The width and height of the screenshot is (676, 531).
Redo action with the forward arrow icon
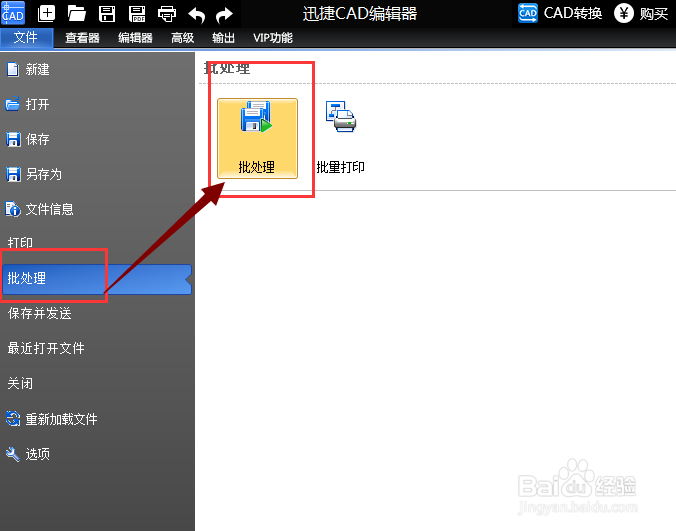pos(224,15)
